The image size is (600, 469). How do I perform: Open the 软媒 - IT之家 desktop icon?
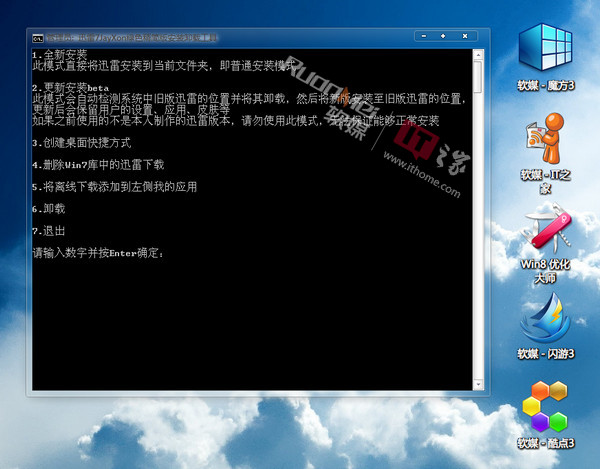point(545,153)
